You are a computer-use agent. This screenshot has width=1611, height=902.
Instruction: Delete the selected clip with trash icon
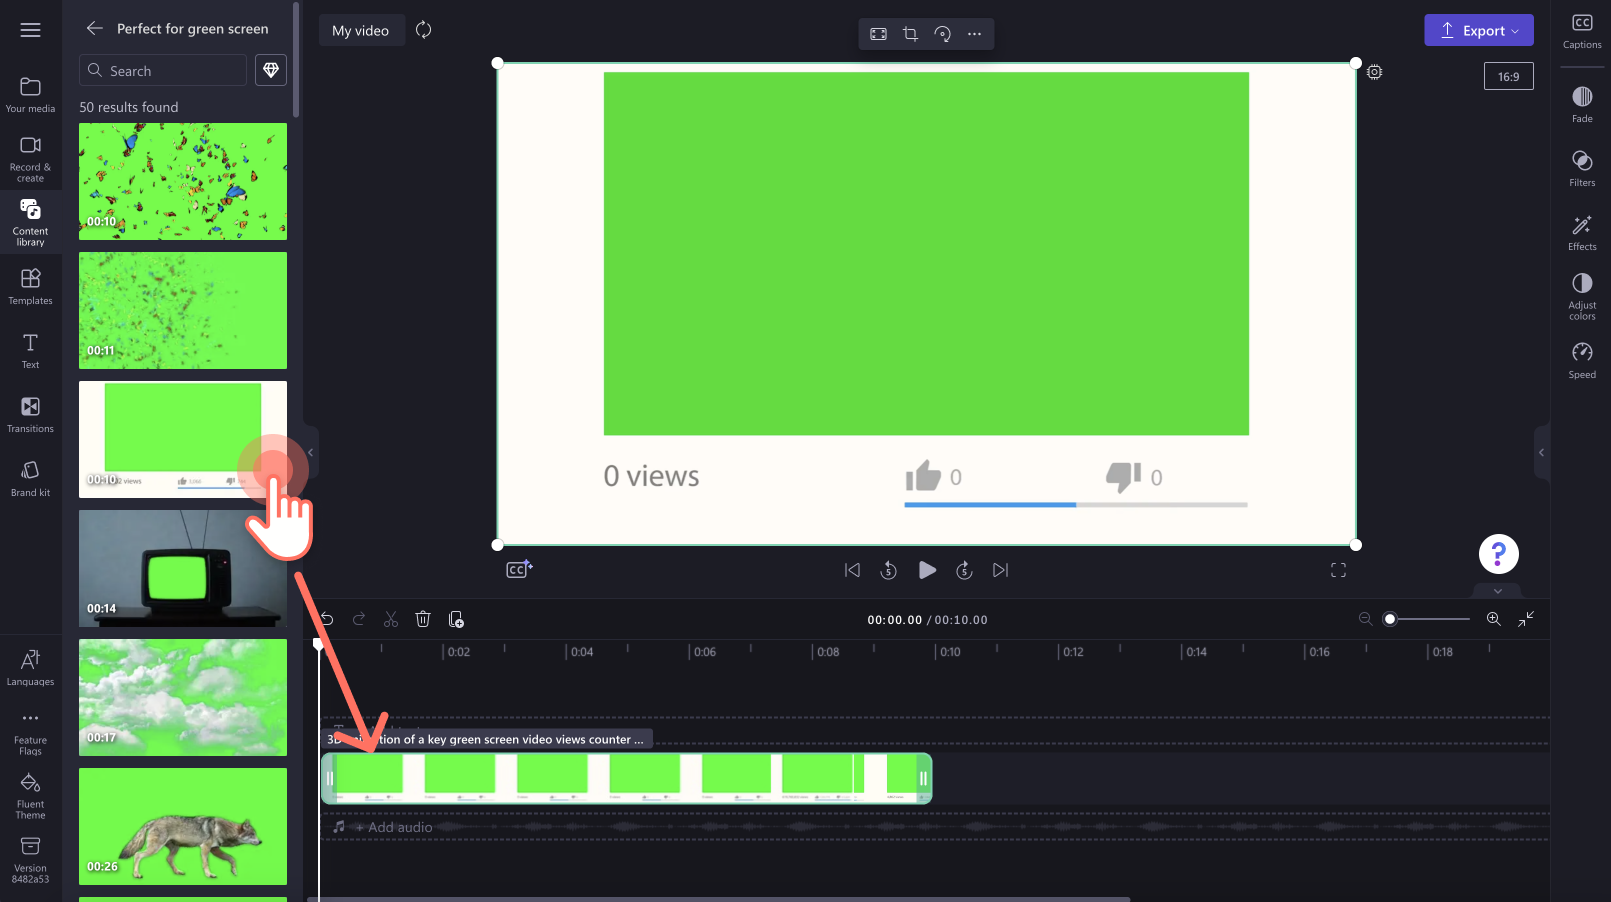423,620
